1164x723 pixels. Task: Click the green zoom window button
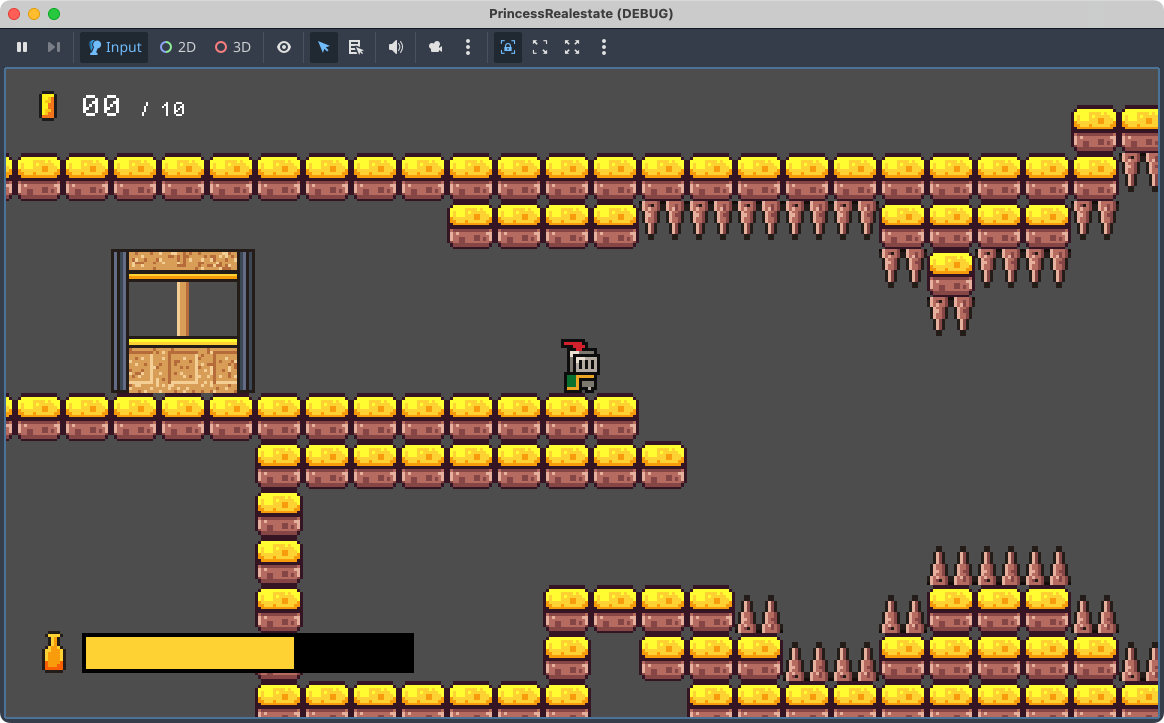54,14
